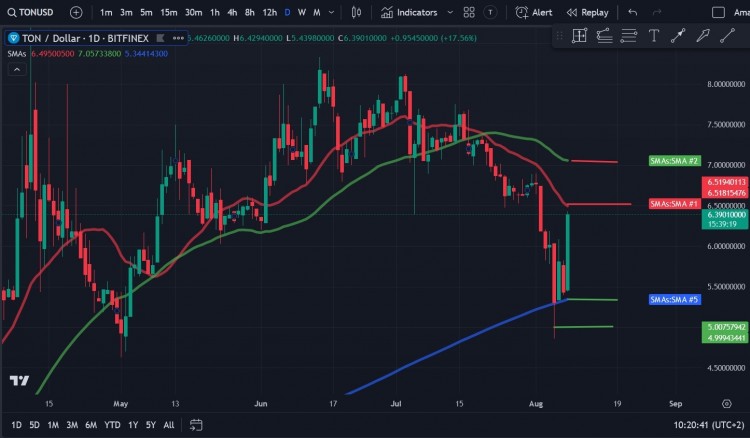The width and height of the screenshot is (750, 438).
Task: Open chart settings gear icon
Action: tap(727, 404)
